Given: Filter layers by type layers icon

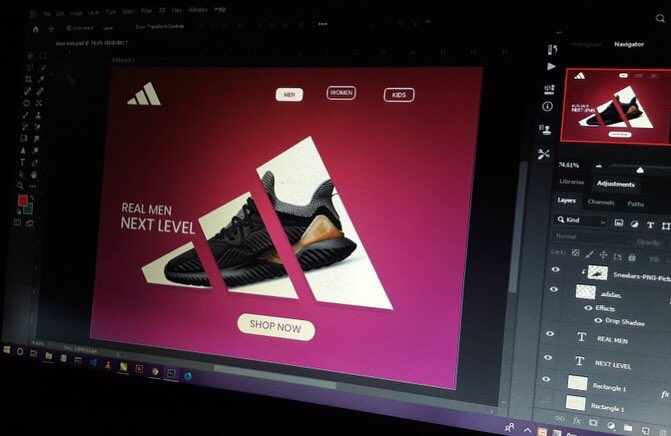Looking at the screenshot, I should tap(650, 225).
